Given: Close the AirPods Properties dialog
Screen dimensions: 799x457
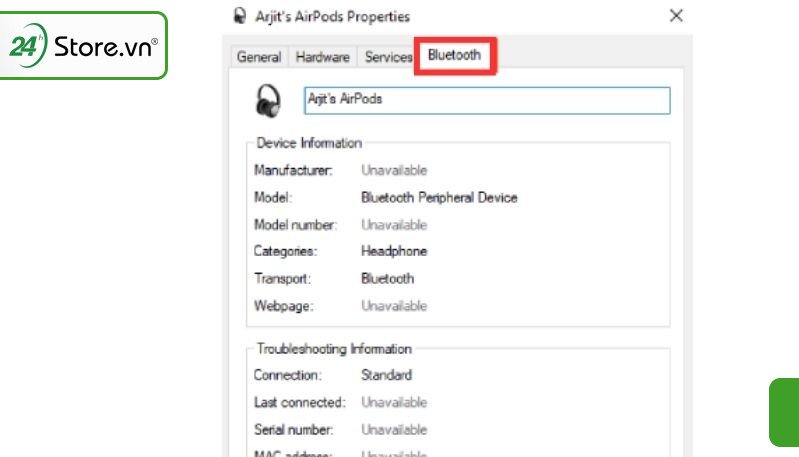Looking at the screenshot, I should [677, 16].
